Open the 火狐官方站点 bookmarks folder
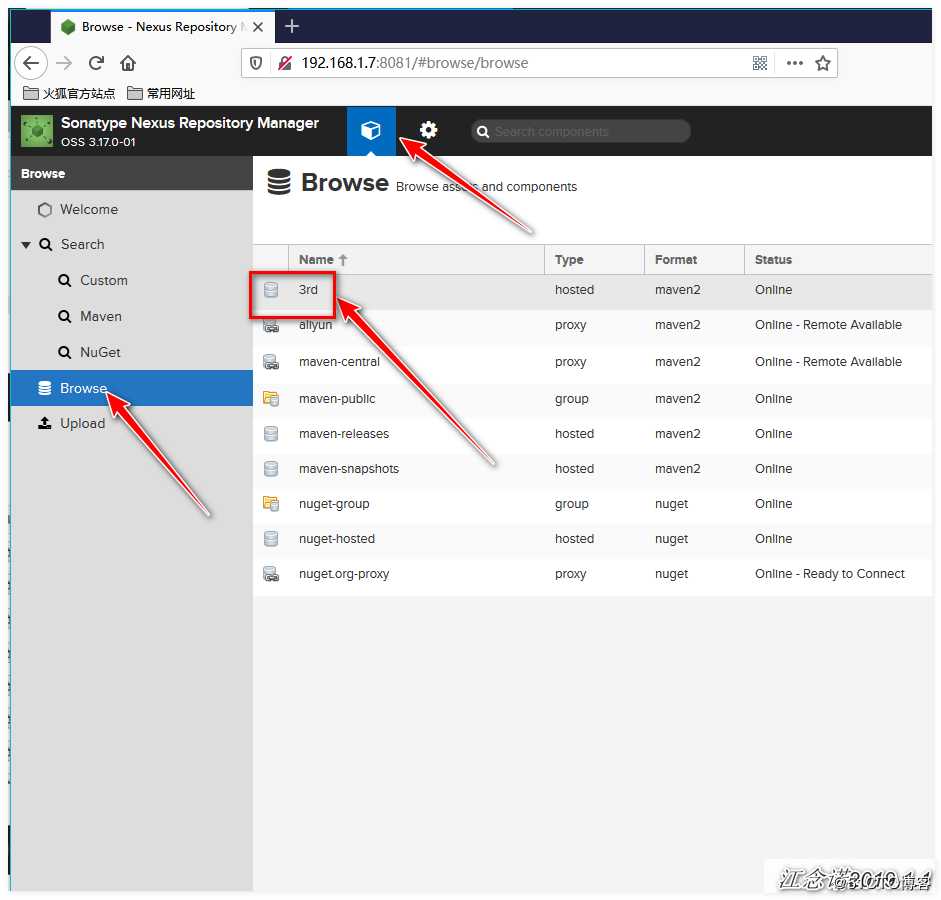This screenshot has height=900, width=941. (x=69, y=94)
